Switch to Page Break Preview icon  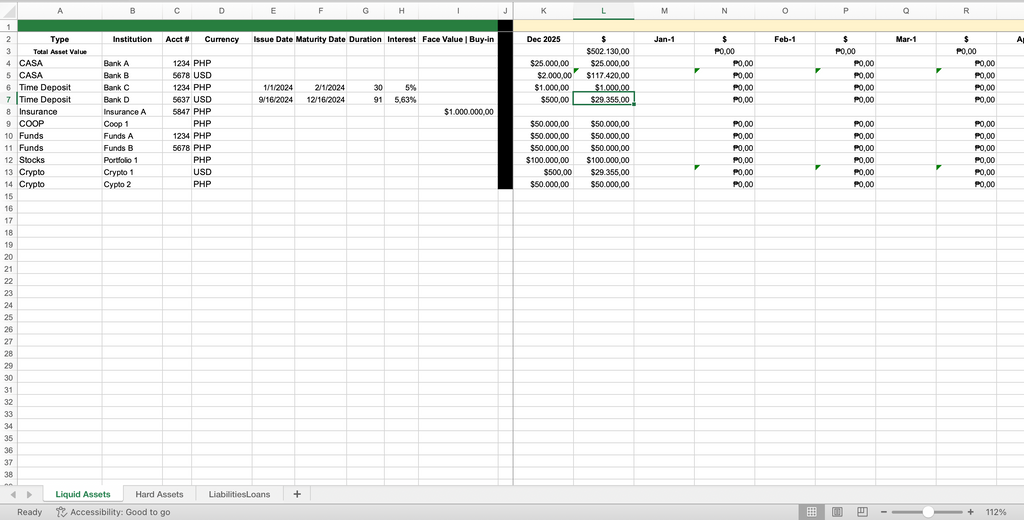tap(862, 512)
